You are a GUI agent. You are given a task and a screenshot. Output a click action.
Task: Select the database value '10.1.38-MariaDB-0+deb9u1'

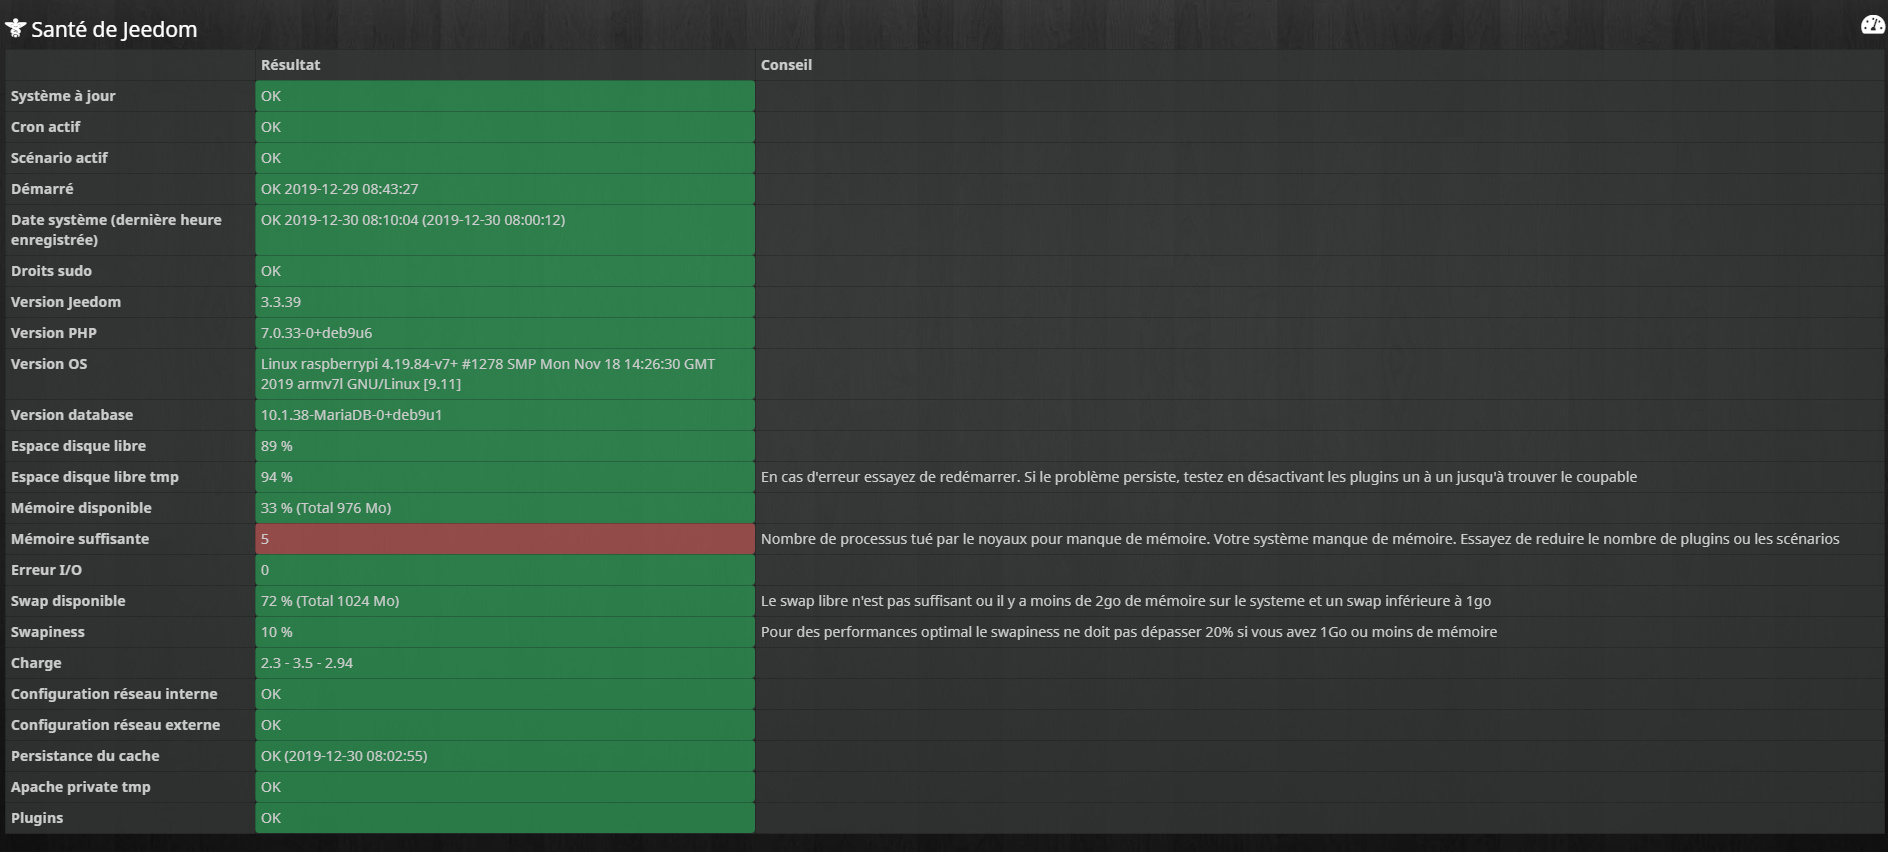(351, 415)
